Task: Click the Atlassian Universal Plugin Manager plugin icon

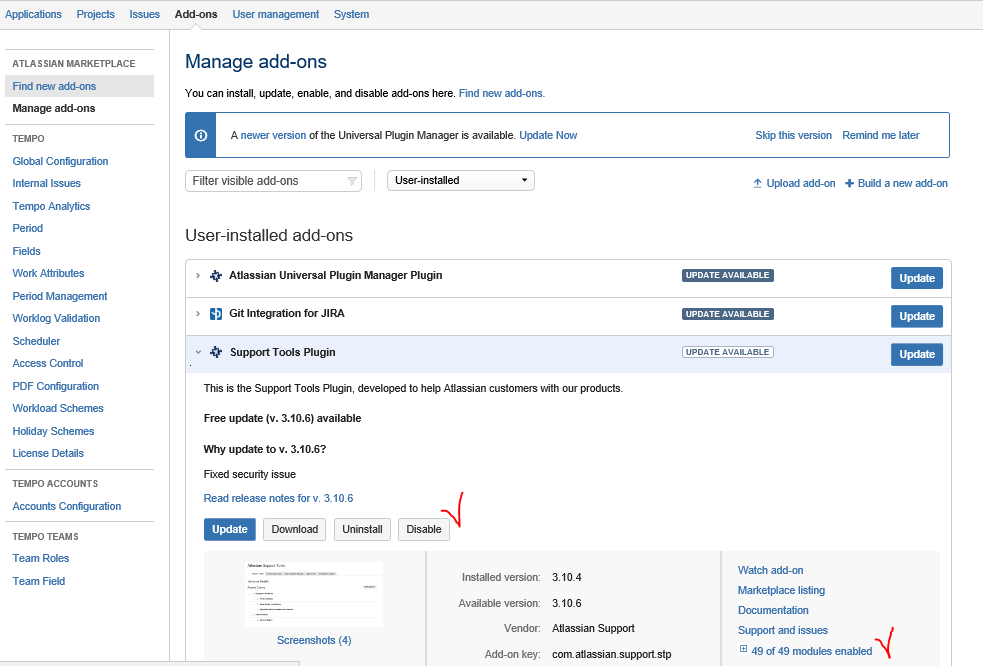Action: pos(216,275)
